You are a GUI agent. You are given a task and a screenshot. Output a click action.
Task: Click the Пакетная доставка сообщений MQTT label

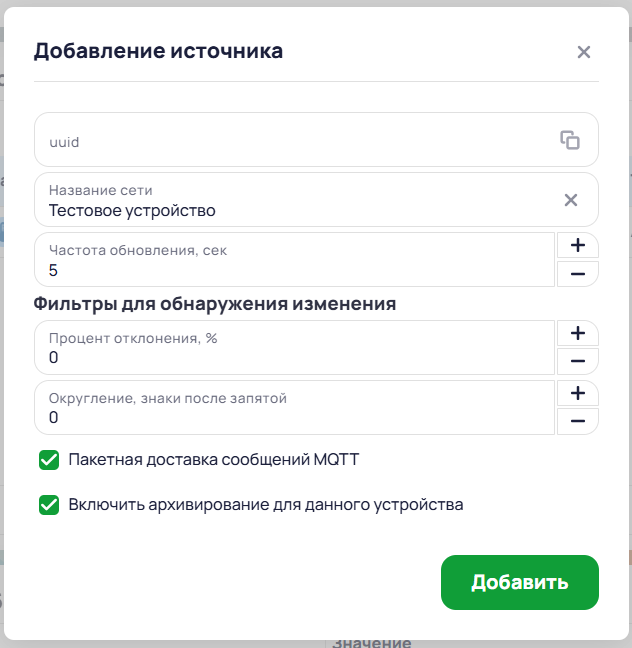tap(214, 460)
